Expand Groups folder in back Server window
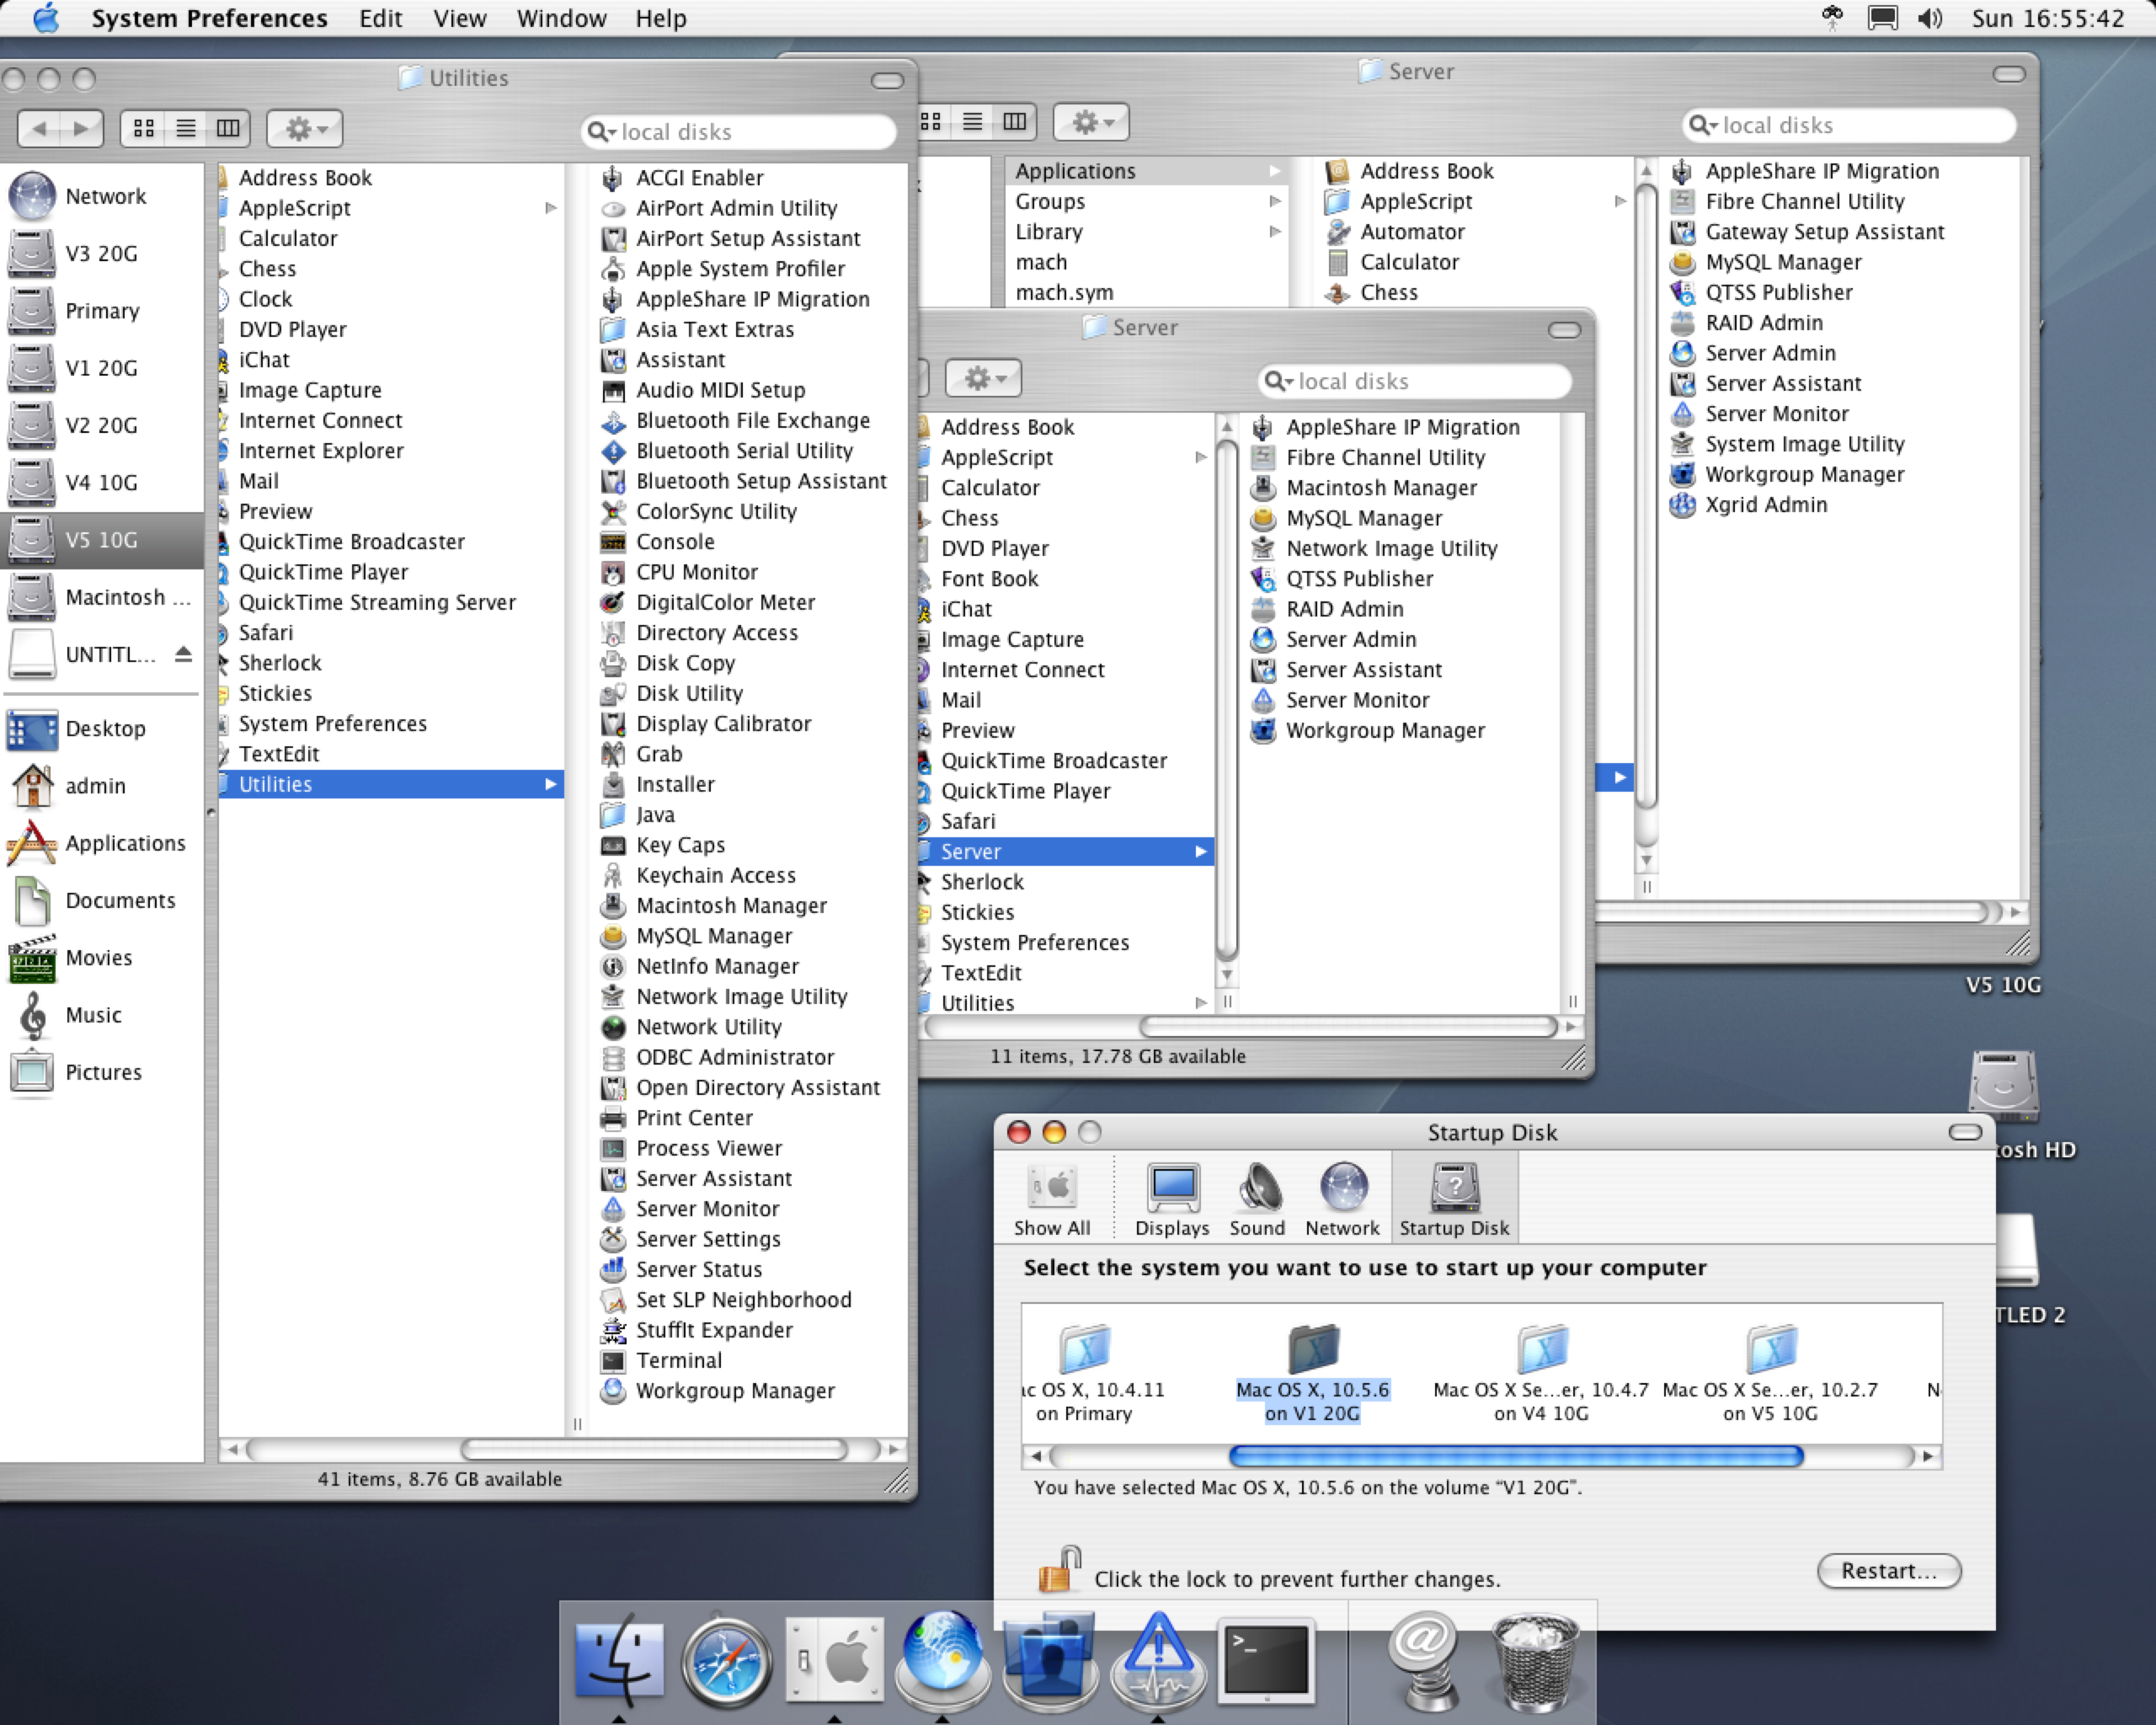The height and width of the screenshot is (1725, 2156). pyautogui.click(x=1275, y=201)
